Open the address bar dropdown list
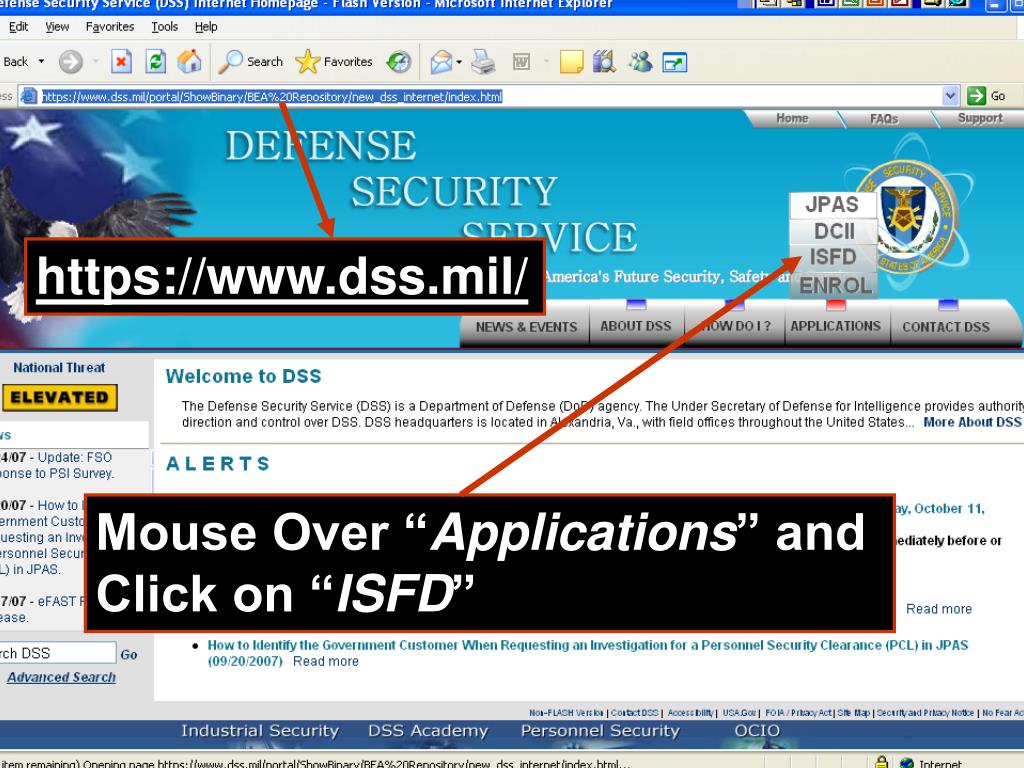Viewport: 1024px width, 768px height. coord(950,96)
